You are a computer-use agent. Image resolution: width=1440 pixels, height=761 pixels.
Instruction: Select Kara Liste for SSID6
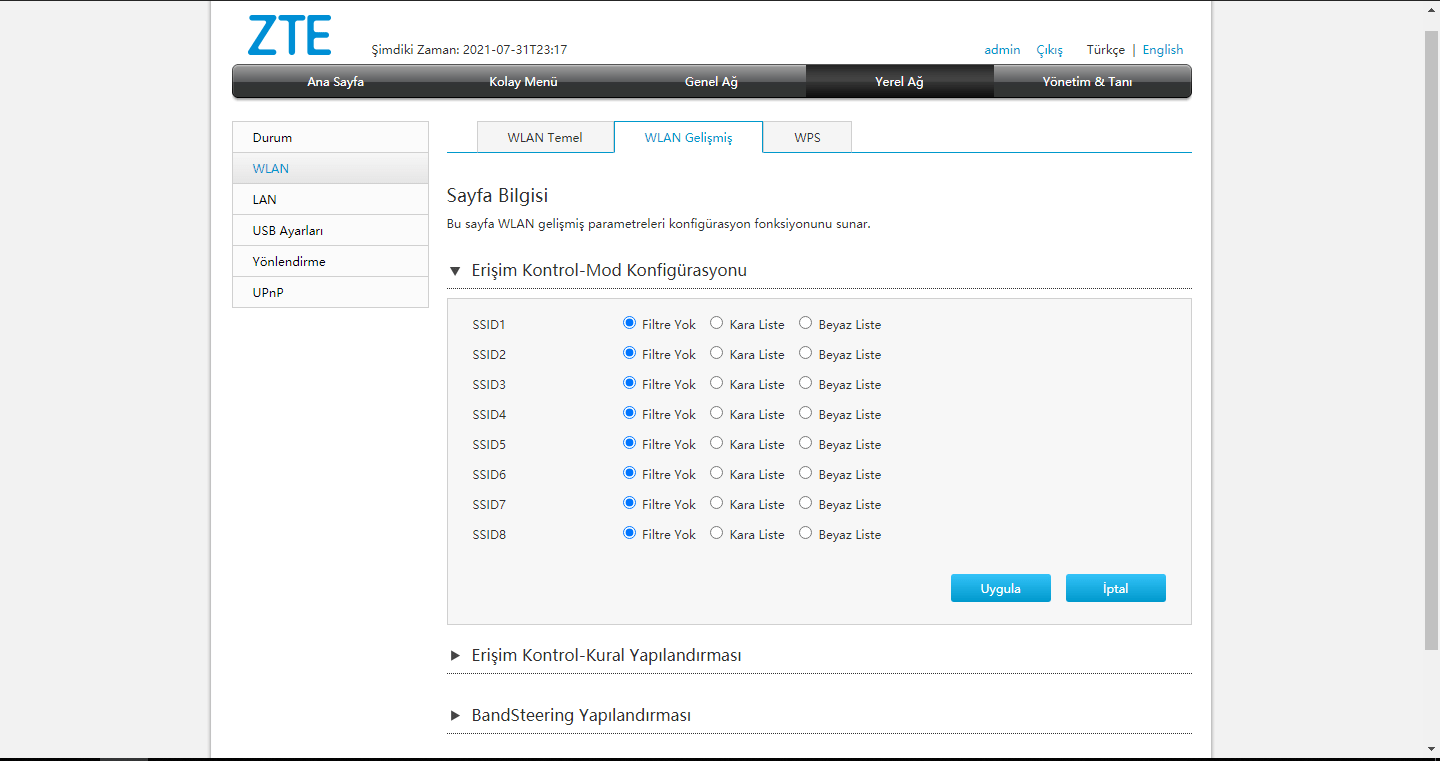click(716, 473)
